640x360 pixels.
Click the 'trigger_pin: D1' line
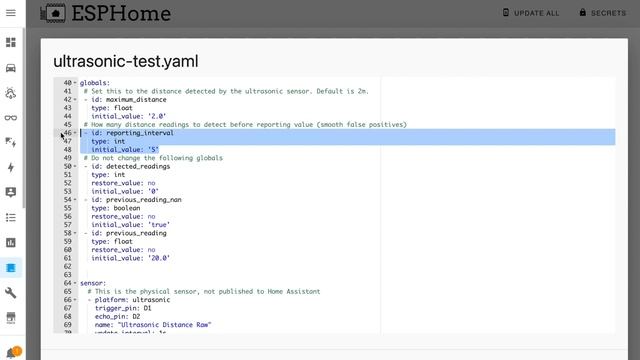123,308
